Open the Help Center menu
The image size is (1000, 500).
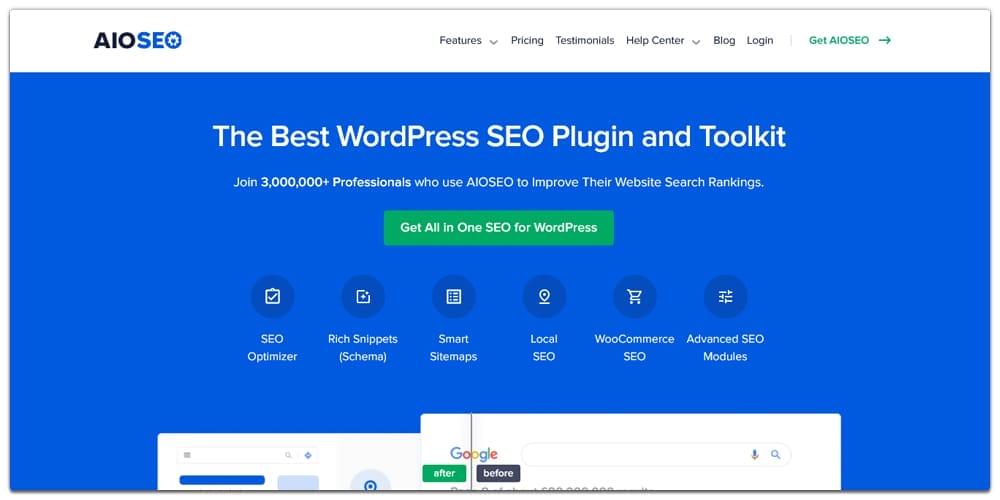click(x=655, y=40)
